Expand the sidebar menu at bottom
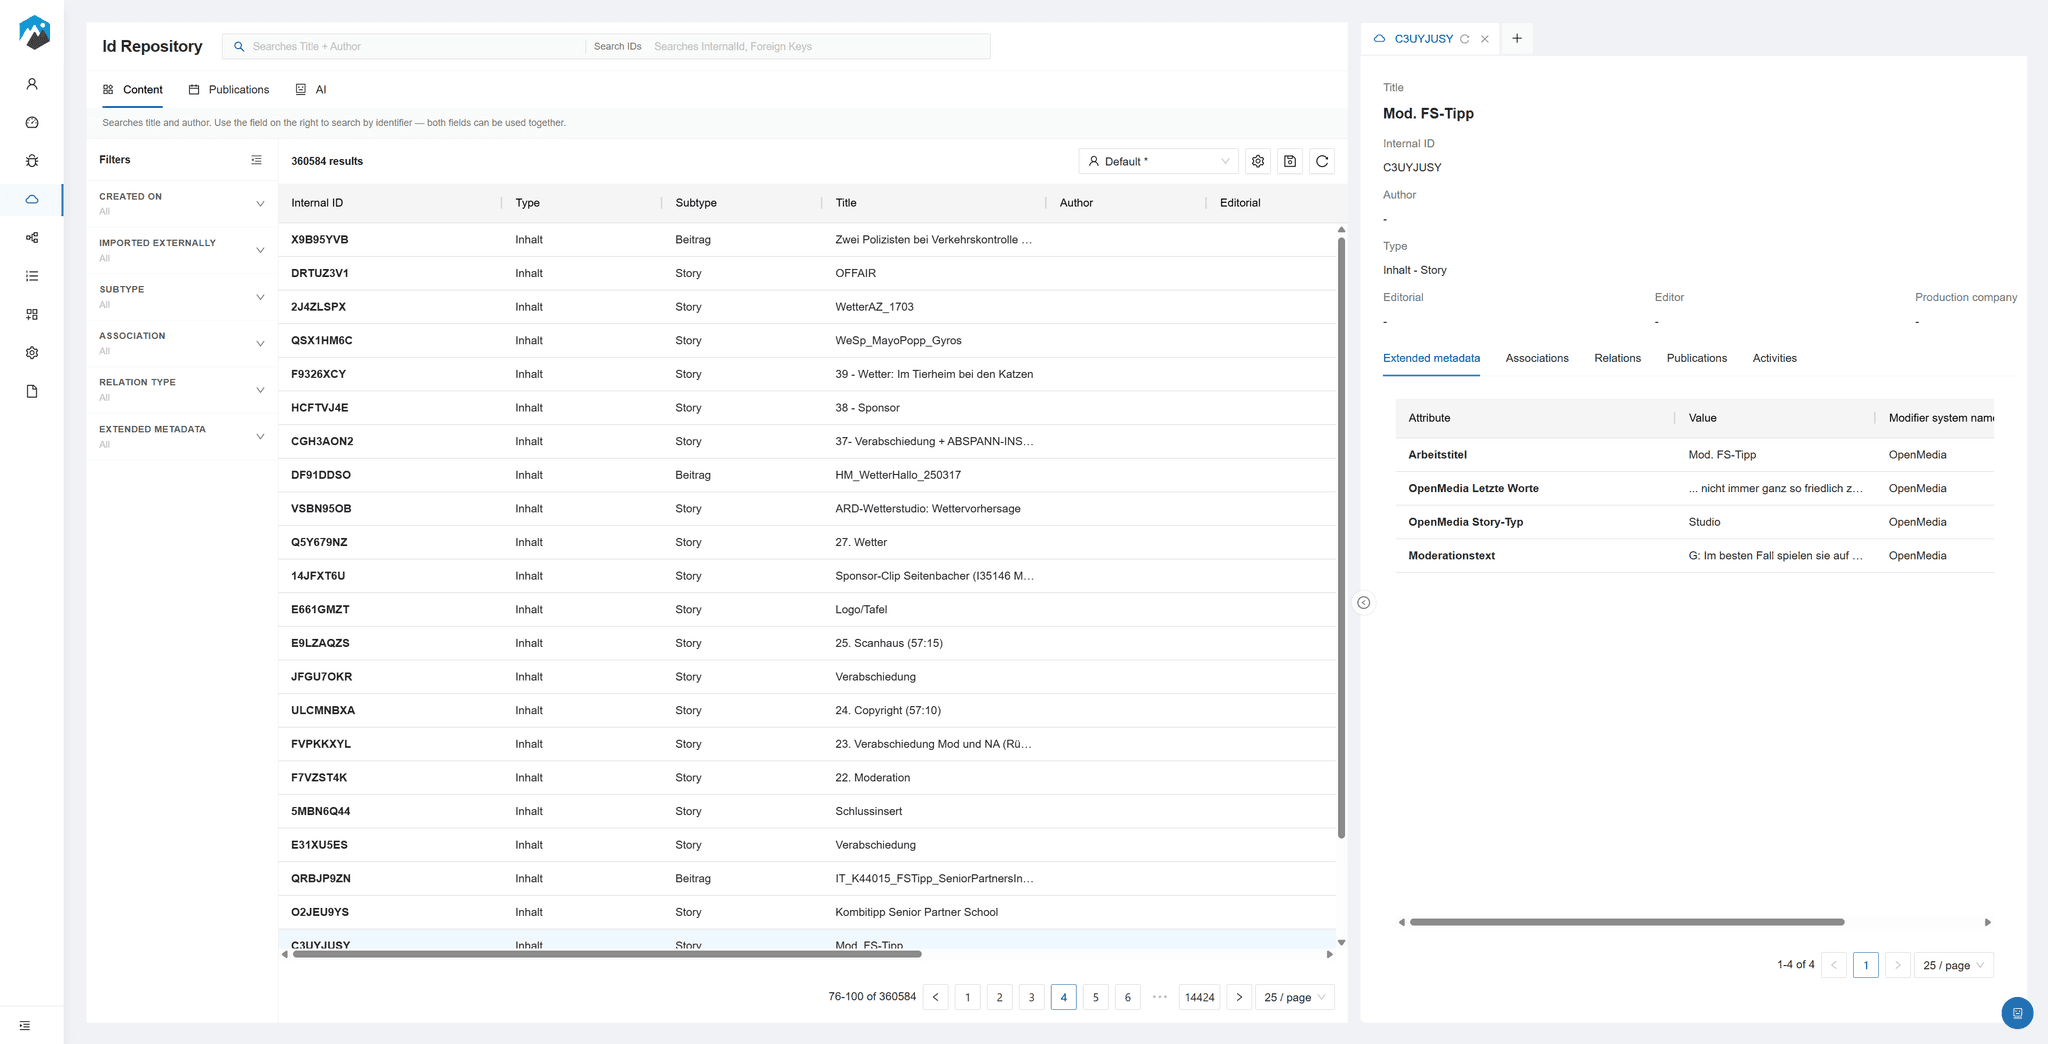This screenshot has height=1044, width=2048. point(25,1026)
